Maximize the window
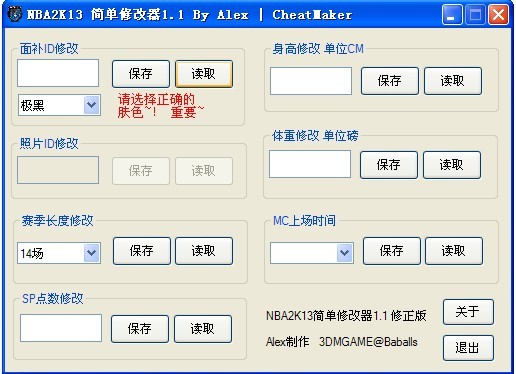The height and width of the screenshot is (374, 516). (x=475, y=15)
